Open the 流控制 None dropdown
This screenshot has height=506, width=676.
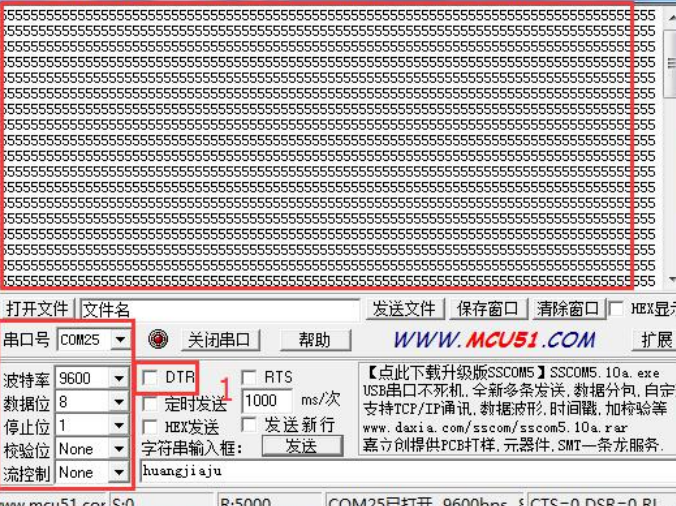click(119, 472)
